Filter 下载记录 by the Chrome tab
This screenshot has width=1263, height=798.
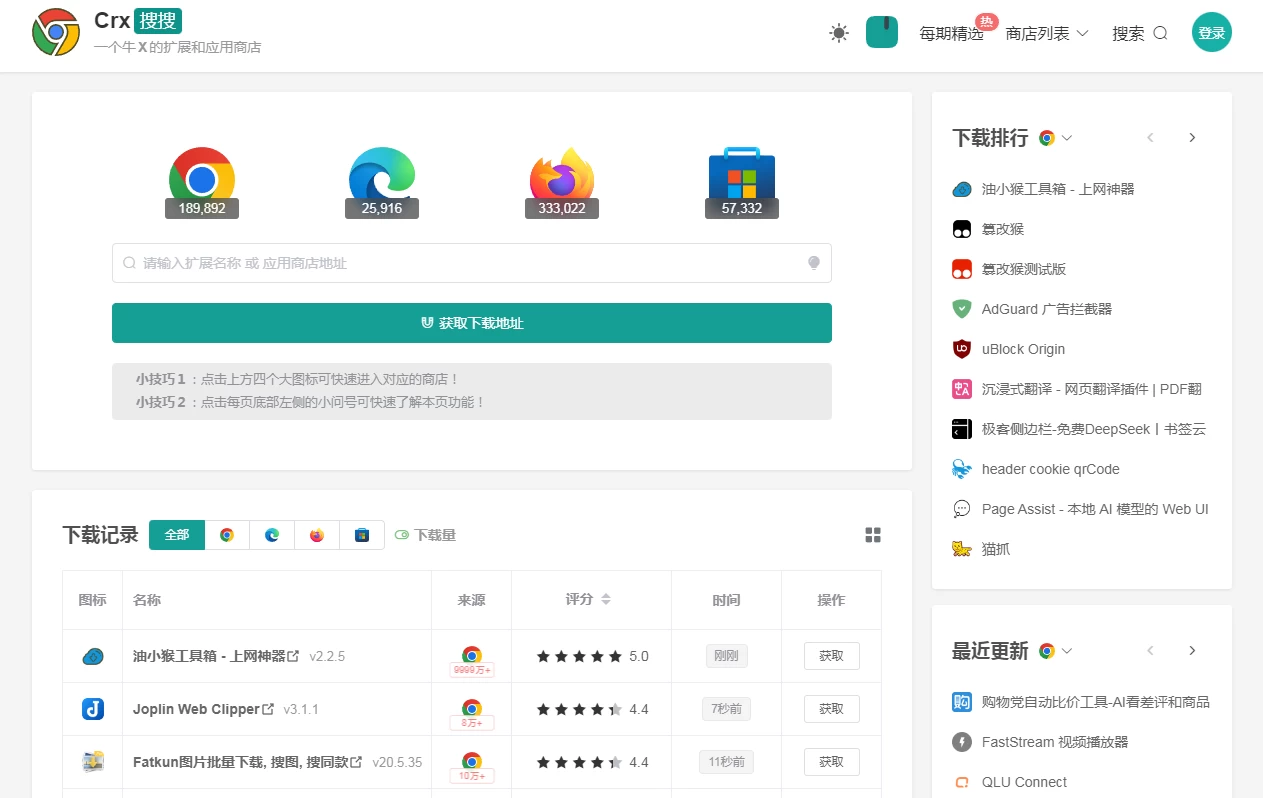pos(227,535)
